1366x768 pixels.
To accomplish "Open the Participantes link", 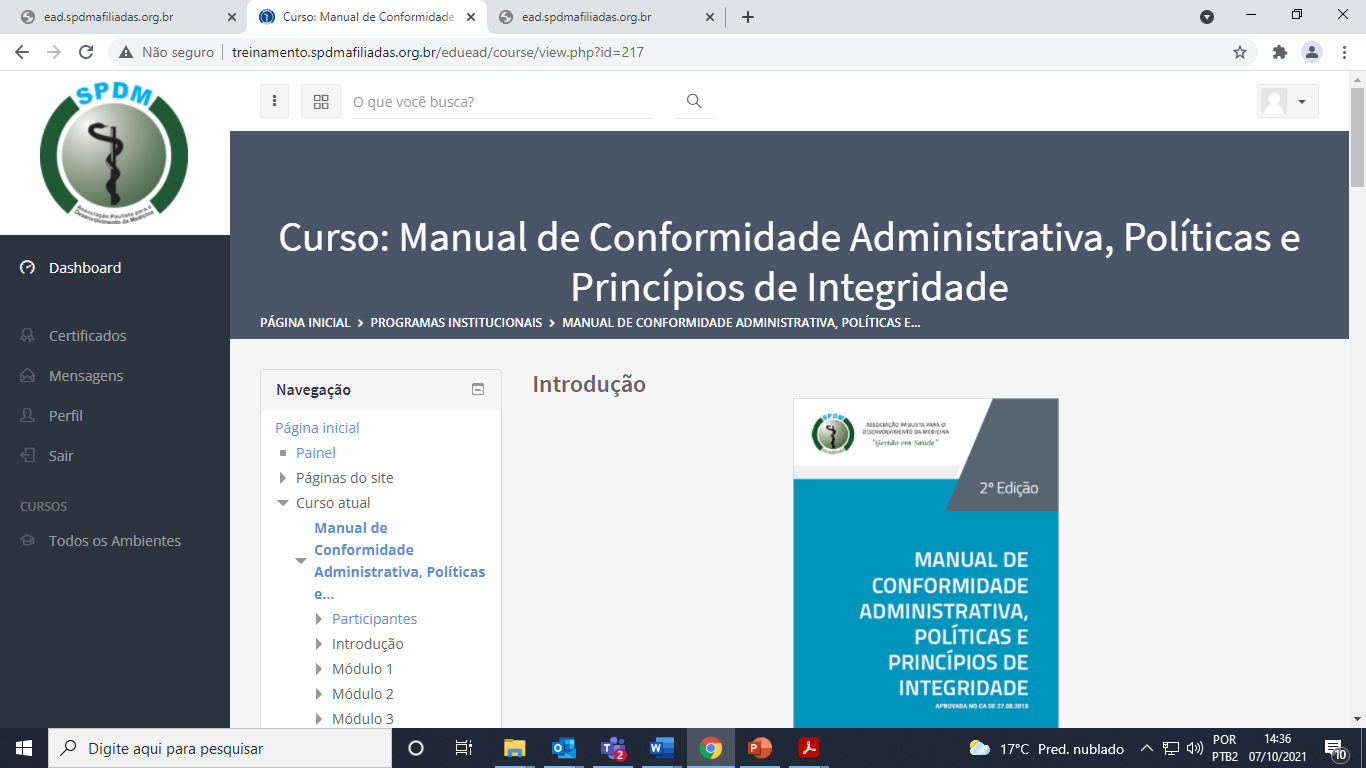I will 374,619.
